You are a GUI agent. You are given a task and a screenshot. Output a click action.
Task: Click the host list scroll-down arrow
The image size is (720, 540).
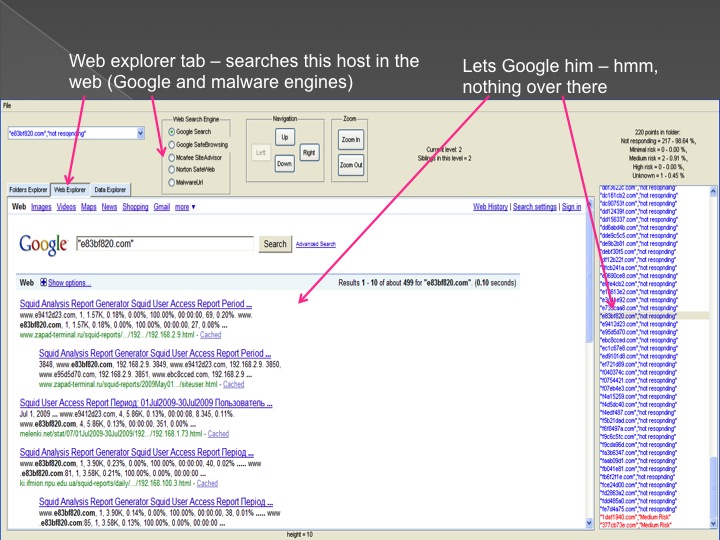(x=713, y=523)
